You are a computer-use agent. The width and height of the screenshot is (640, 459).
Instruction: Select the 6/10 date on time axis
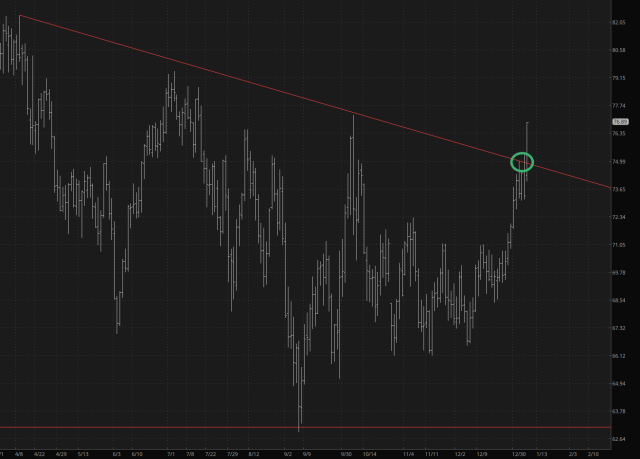point(137,453)
